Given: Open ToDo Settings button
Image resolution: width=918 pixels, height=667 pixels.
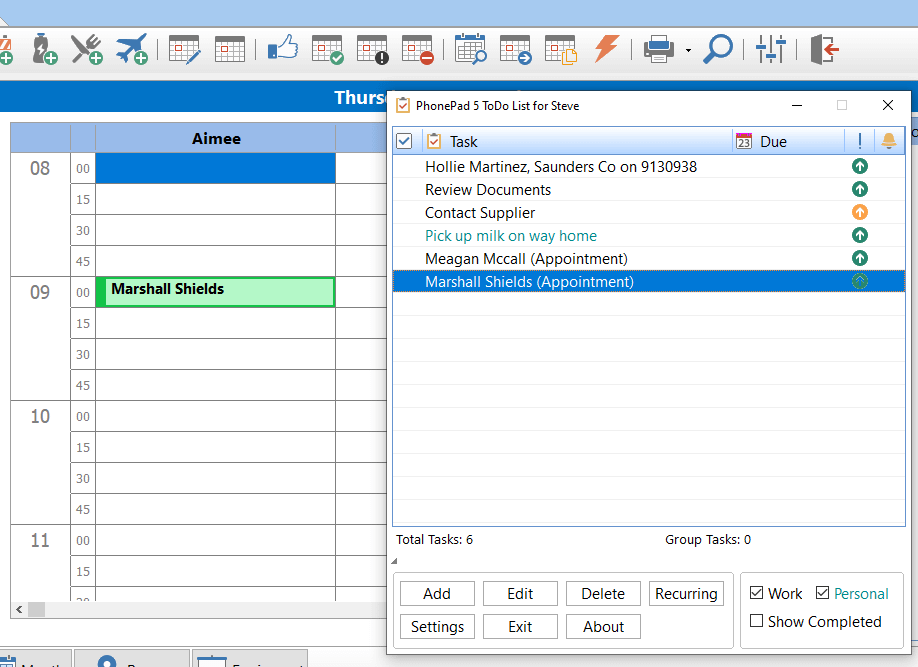Looking at the screenshot, I should click(437, 626).
